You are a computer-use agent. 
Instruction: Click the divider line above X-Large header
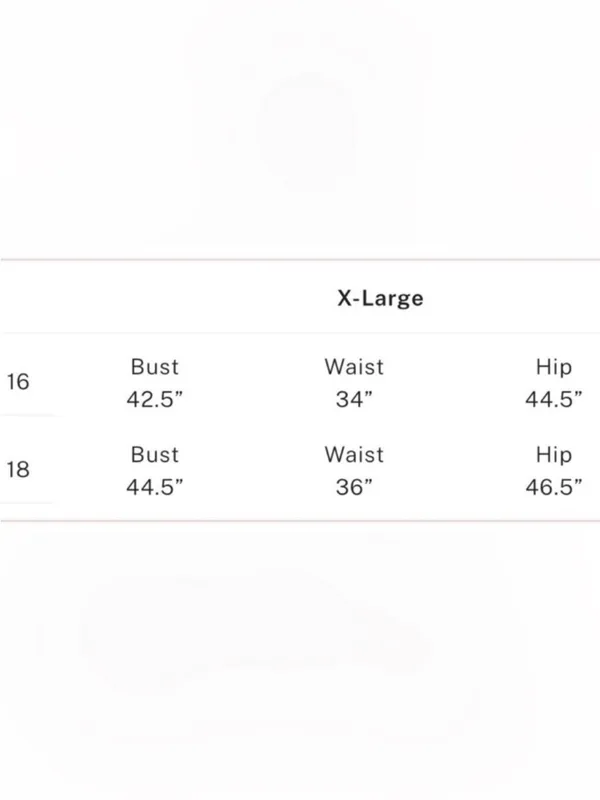(300, 260)
